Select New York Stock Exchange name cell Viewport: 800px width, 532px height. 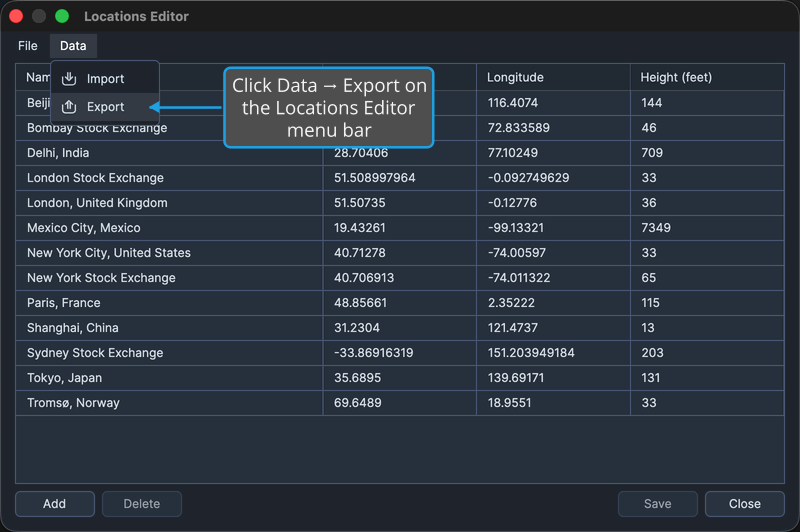point(169,278)
